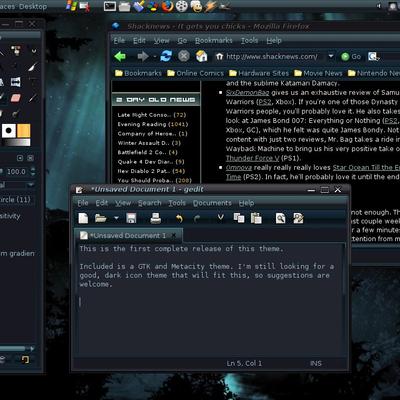Open the Hardware Sites bookmark folder
The width and height of the screenshot is (400, 400).
coord(259,73)
